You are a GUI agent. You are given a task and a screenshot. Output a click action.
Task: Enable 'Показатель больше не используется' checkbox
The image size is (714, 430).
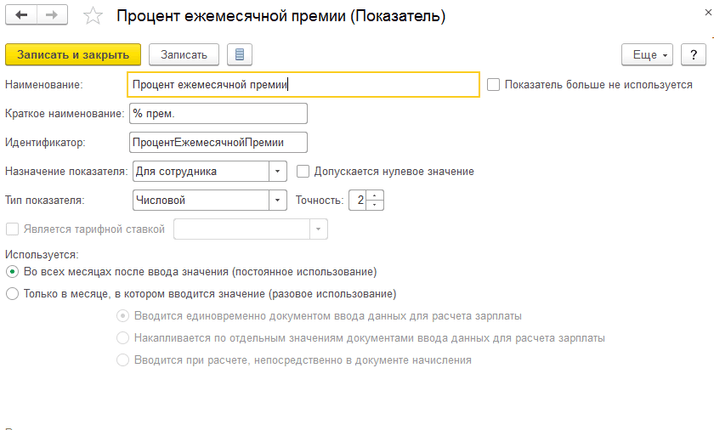tap(493, 85)
